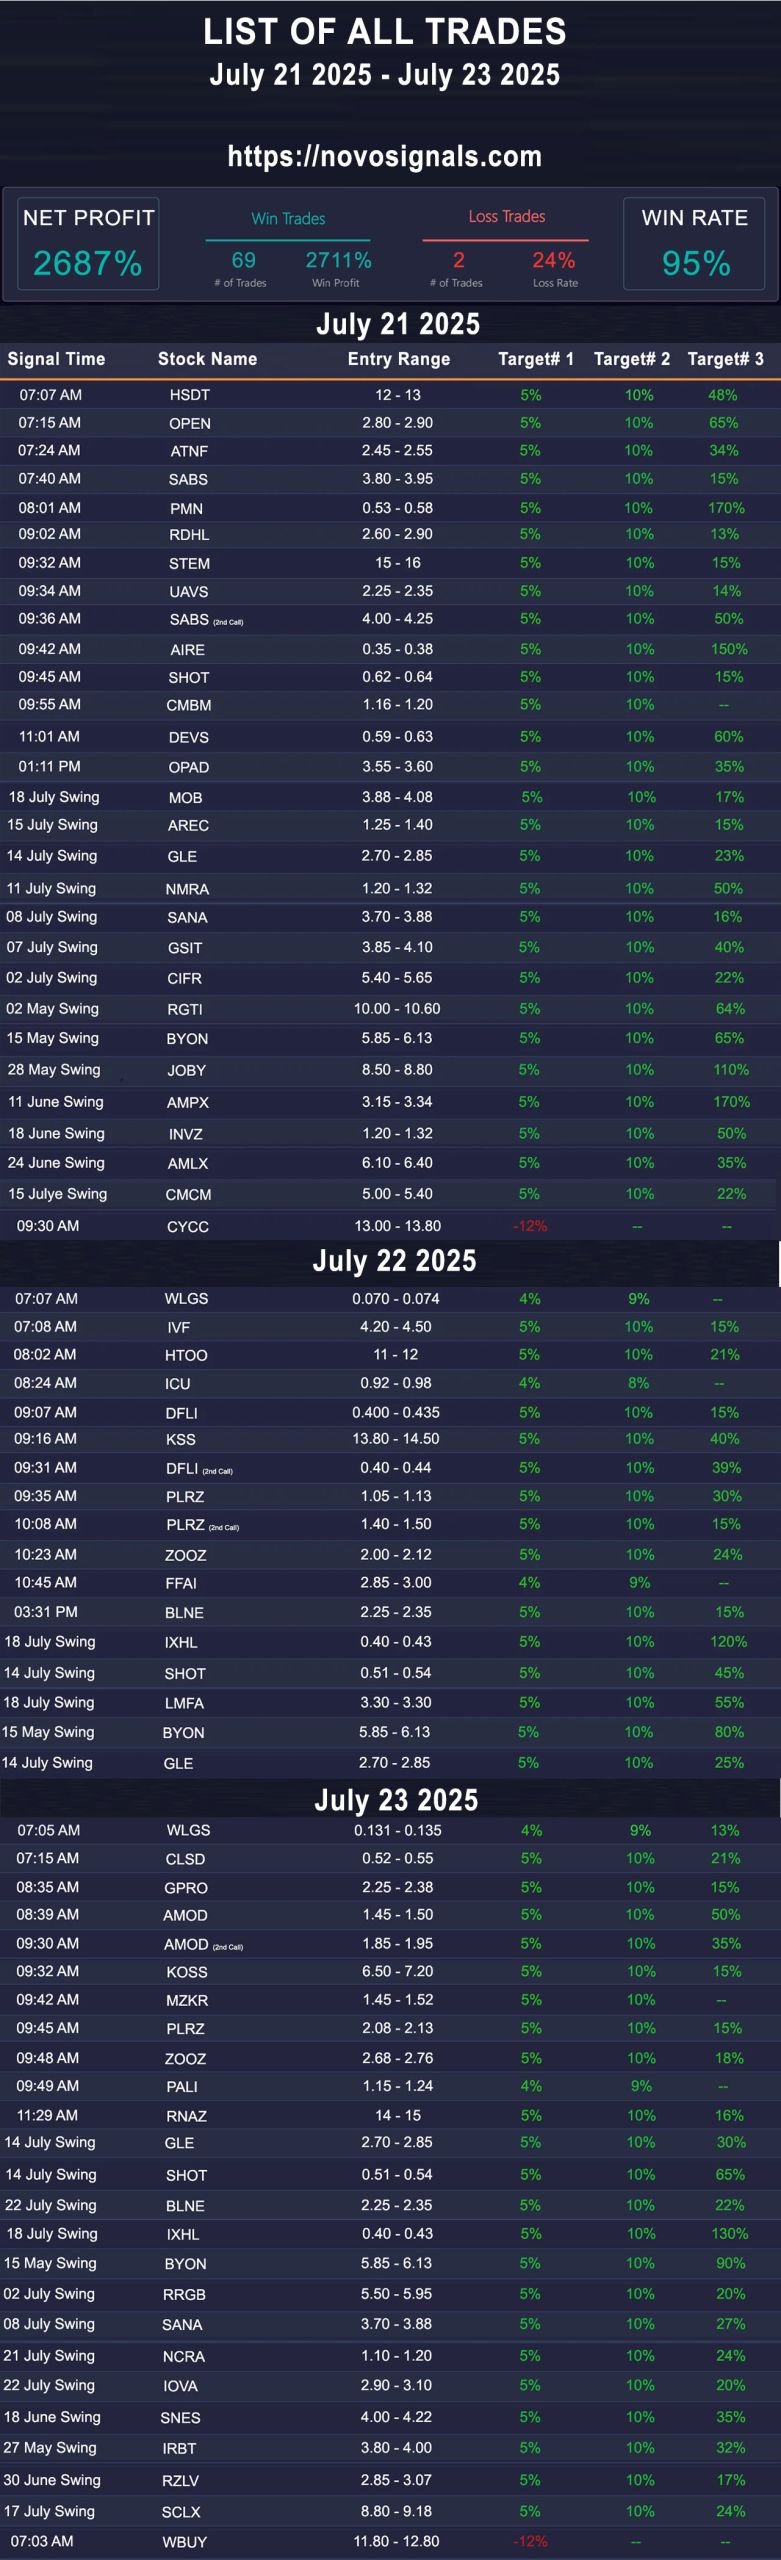
Task: Select the IXHL 130% target value
Action: coord(729,2234)
